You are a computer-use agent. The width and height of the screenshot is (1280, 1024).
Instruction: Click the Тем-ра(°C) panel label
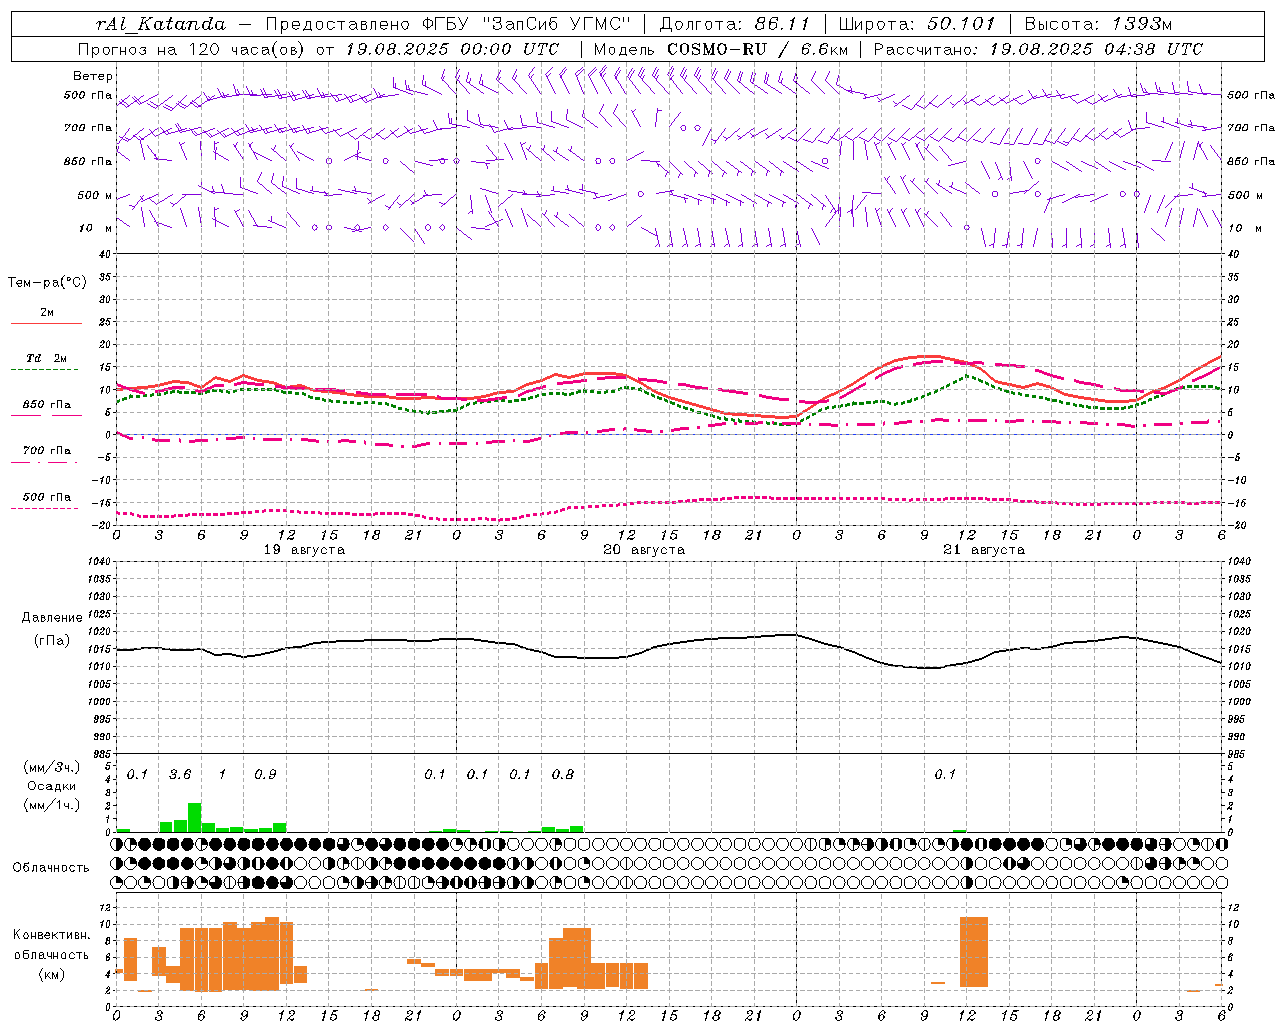pos(47,283)
